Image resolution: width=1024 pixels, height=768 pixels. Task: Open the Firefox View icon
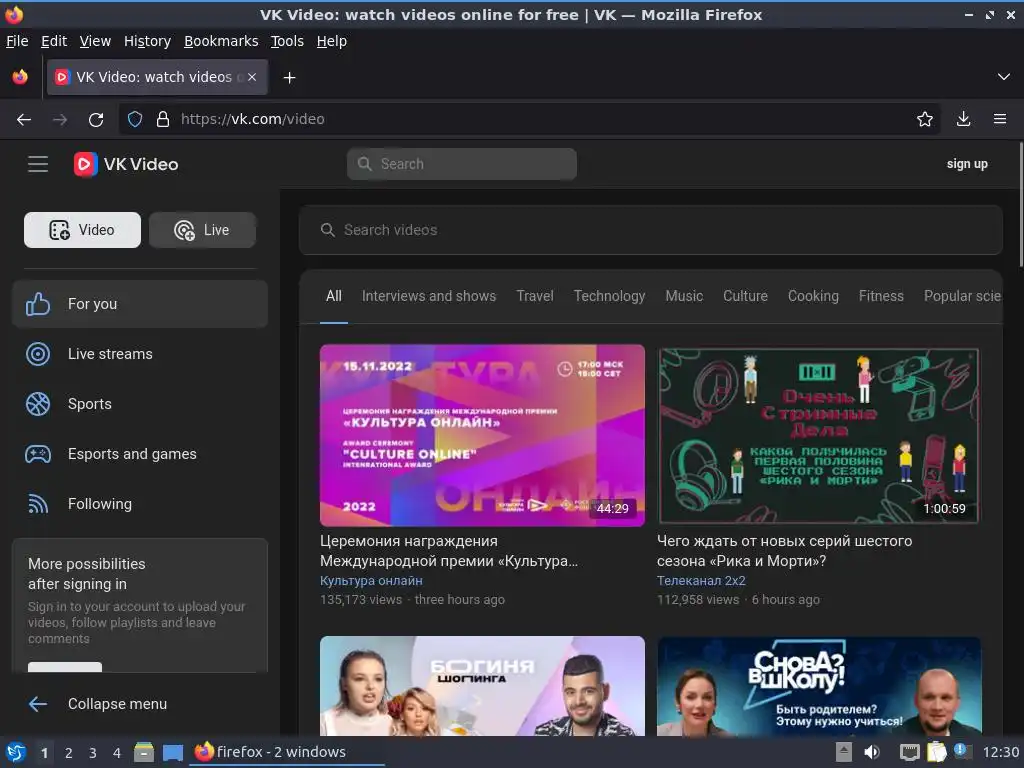pos(20,77)
